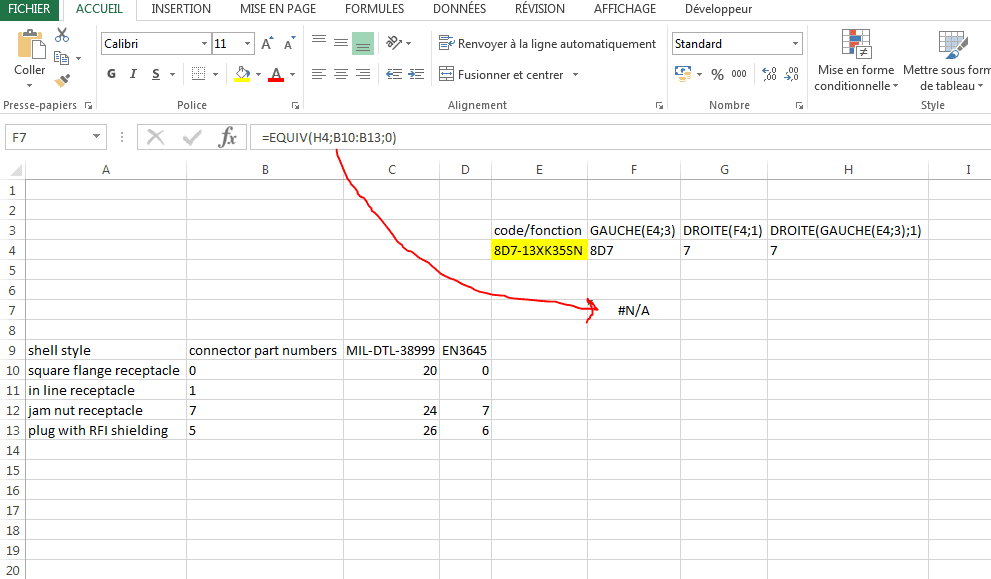Open the Standard number format dropdown

click(796, 44)
